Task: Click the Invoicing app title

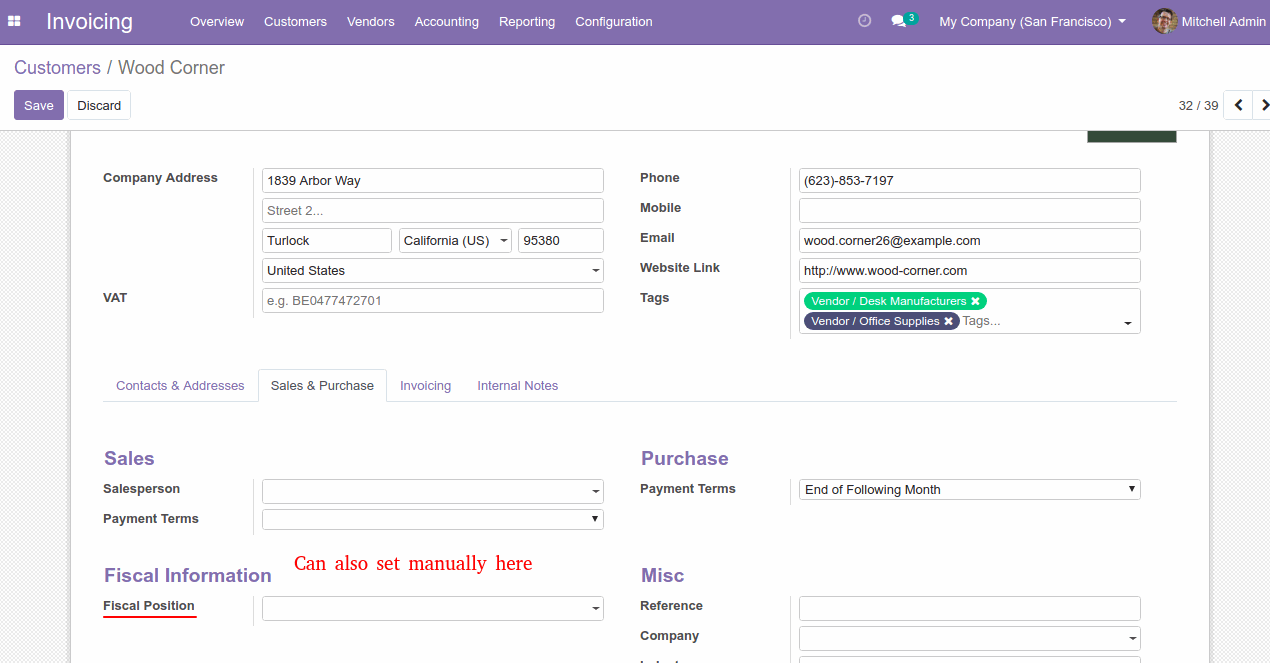Action: (89, 21)
